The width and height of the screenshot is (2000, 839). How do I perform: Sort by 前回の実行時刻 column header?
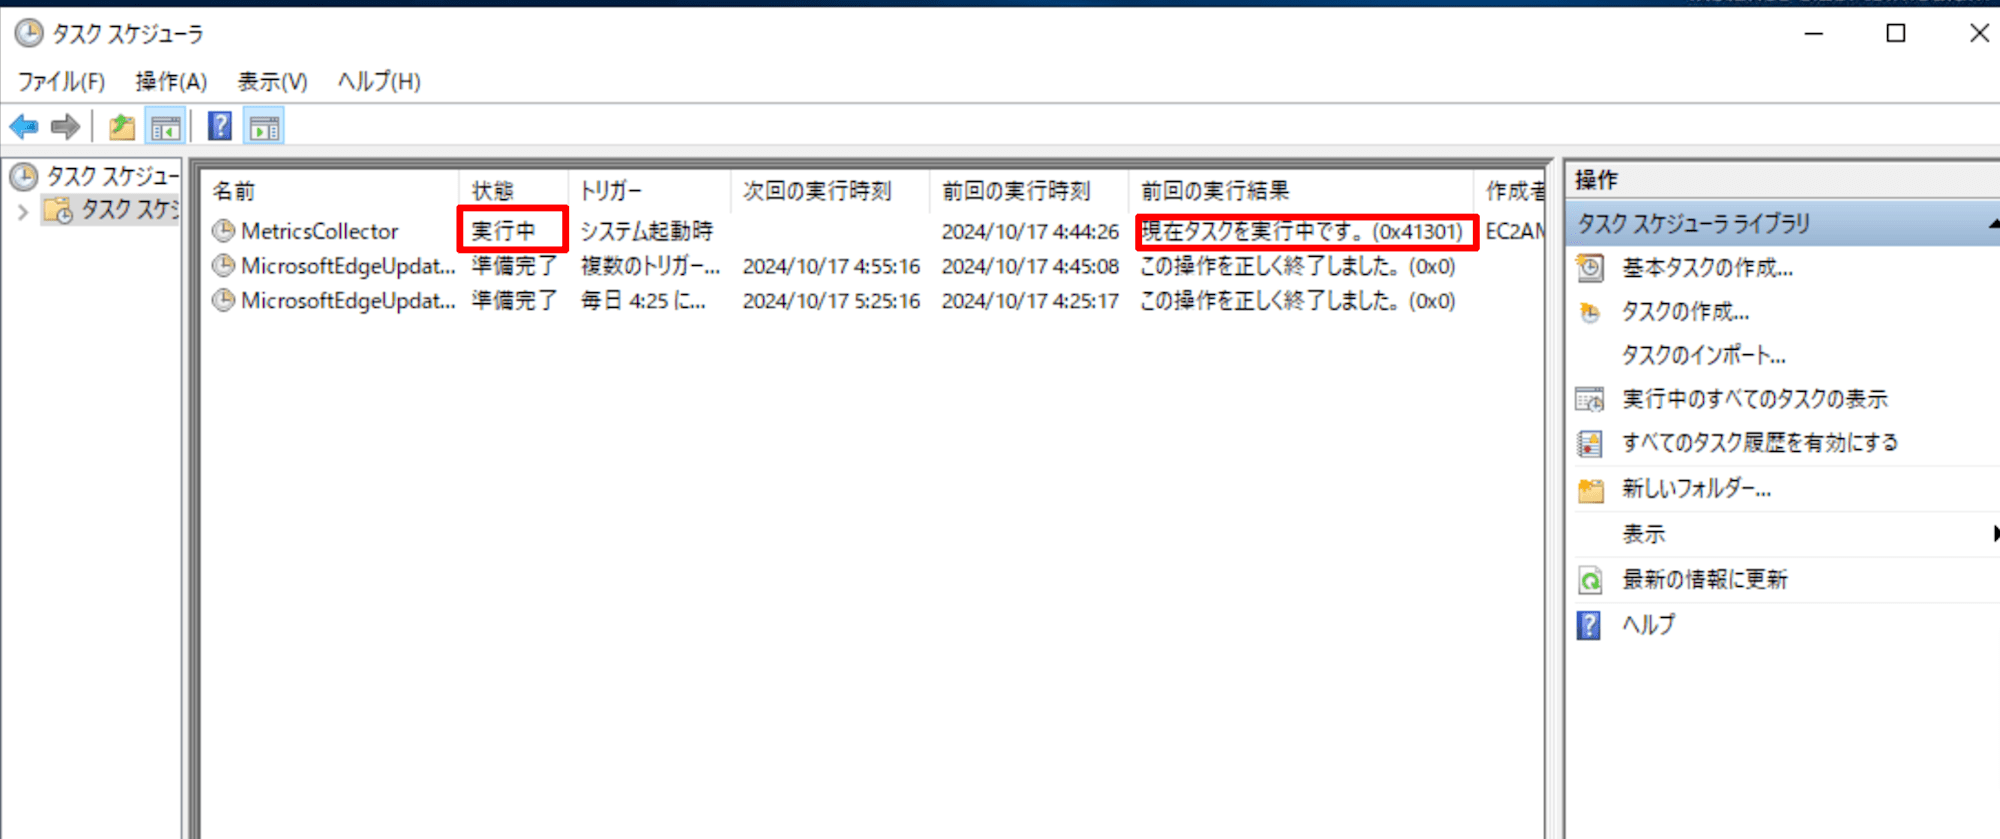(x=1015, y=191)
